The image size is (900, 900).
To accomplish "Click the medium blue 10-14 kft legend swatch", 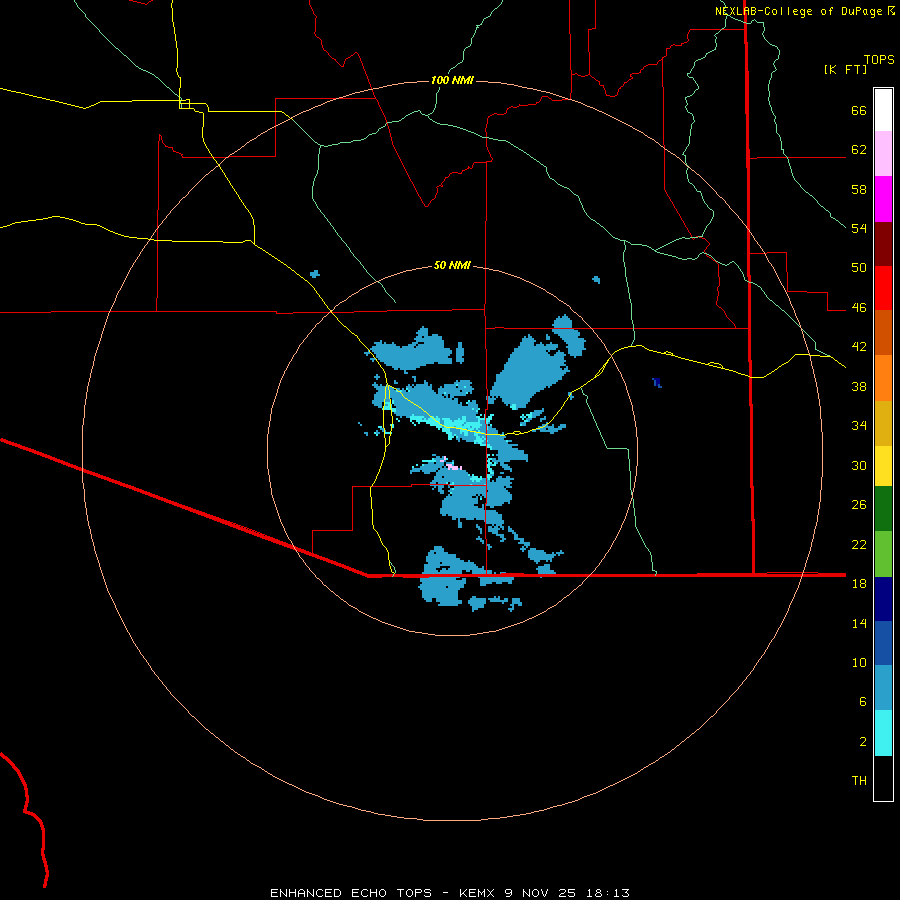I will 883,643.
